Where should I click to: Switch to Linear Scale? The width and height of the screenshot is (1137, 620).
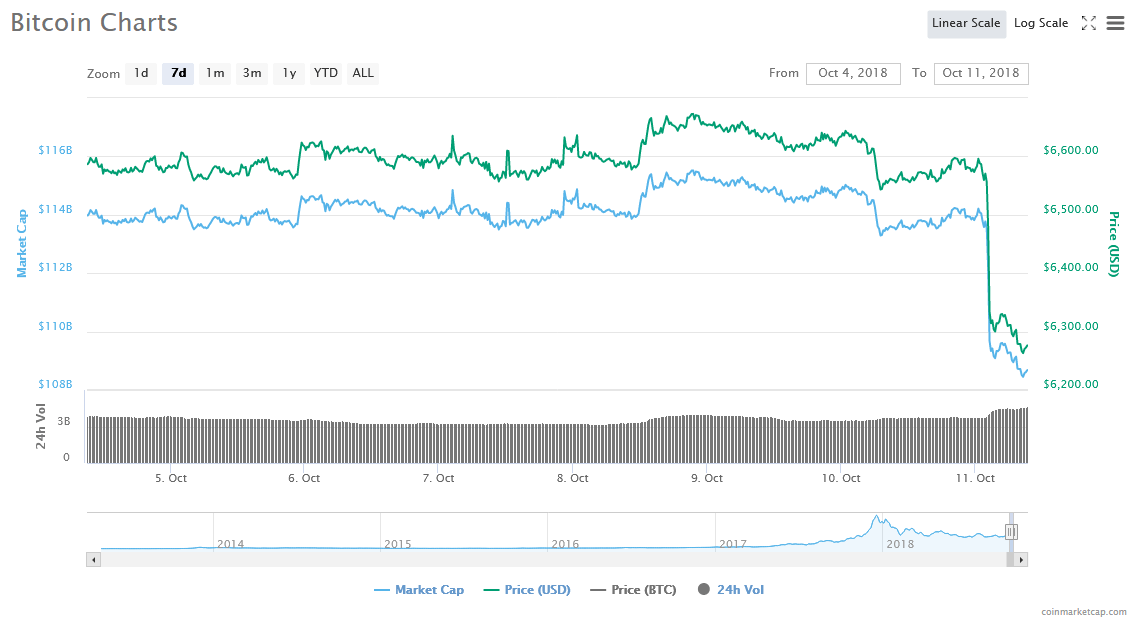pos(966,23)
